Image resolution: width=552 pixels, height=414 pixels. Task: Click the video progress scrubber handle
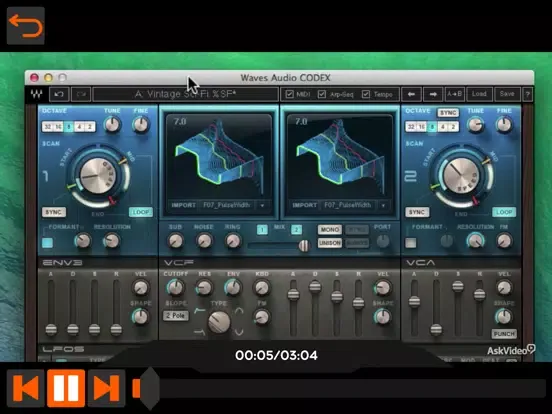[x=150, y=388]
